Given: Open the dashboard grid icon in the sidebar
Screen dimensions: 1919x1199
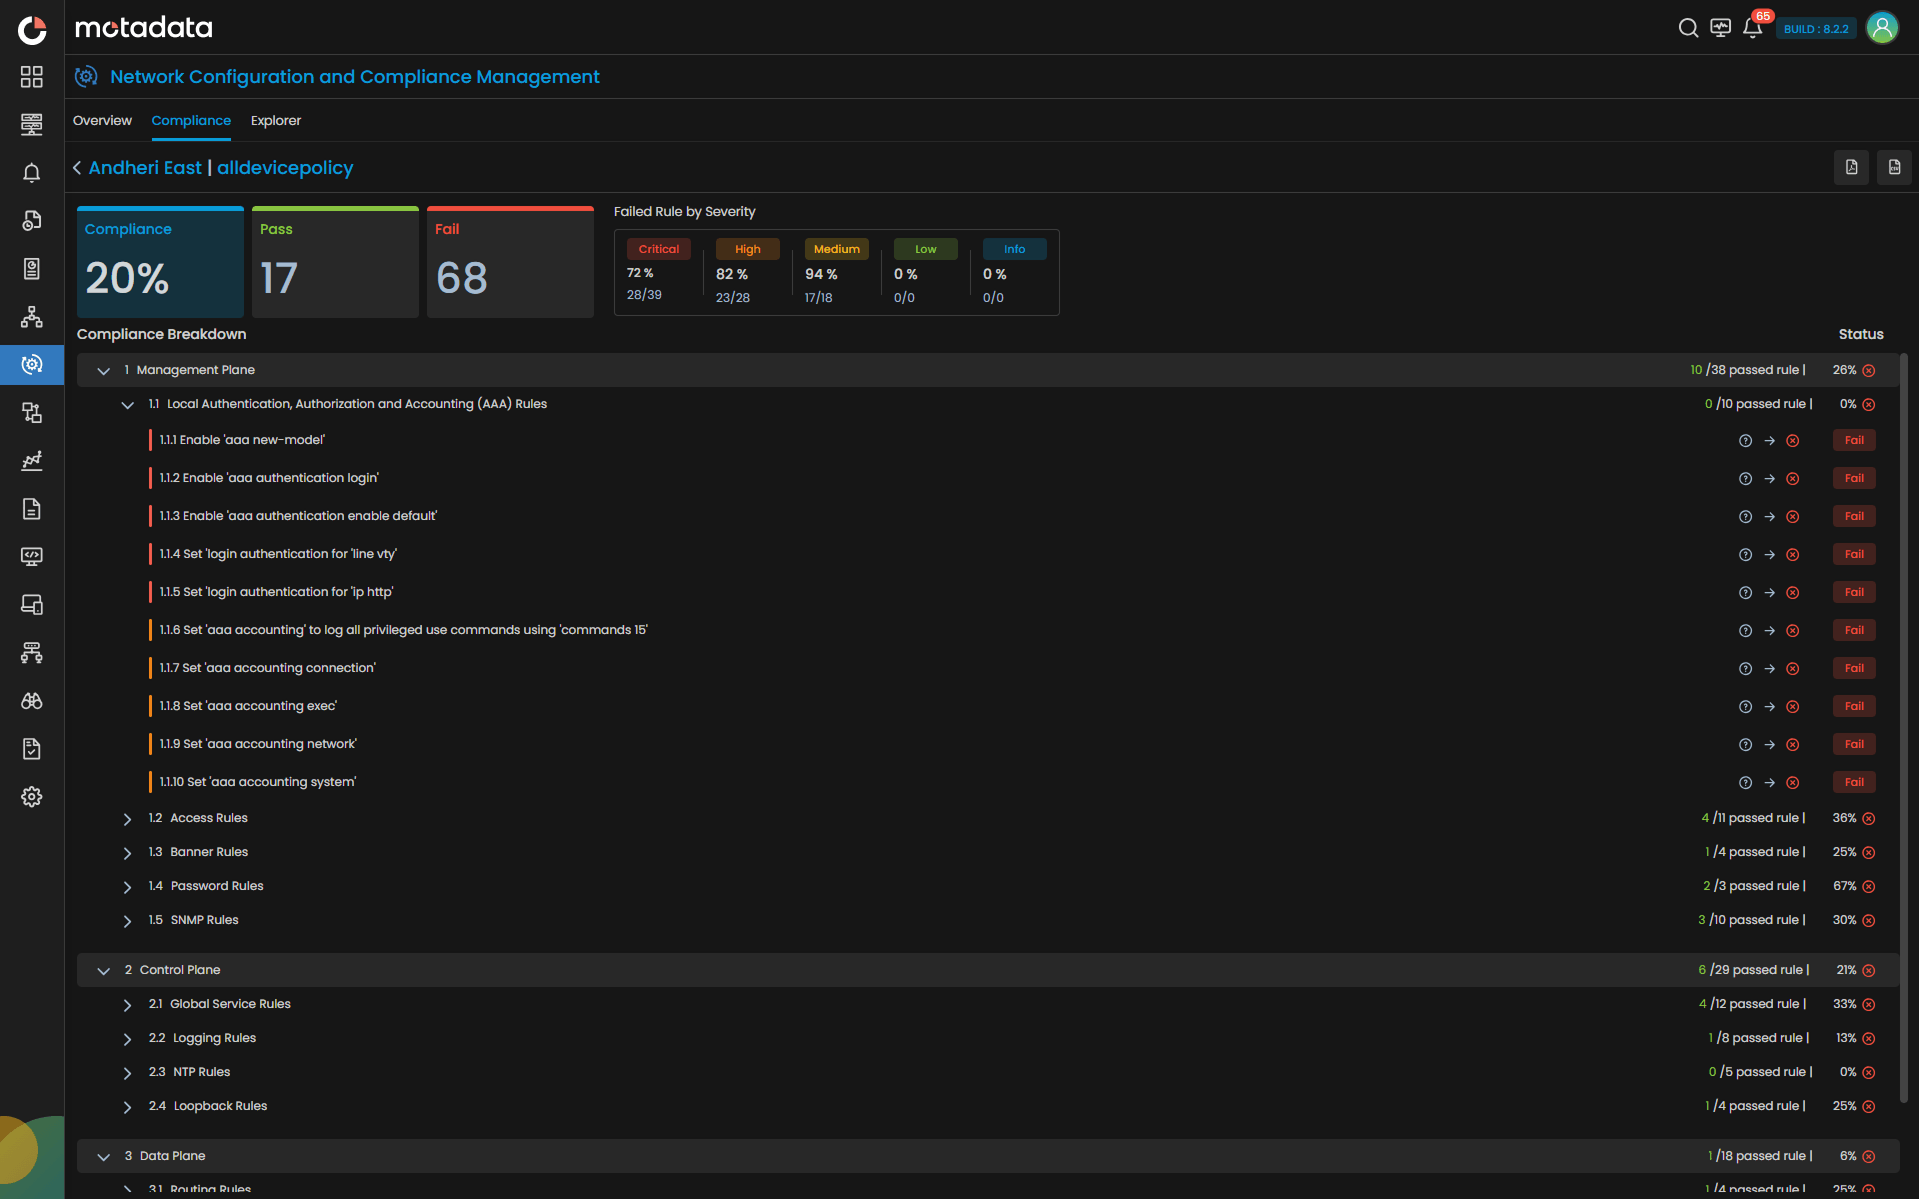Looking at the screenshot, I should 32,77.
